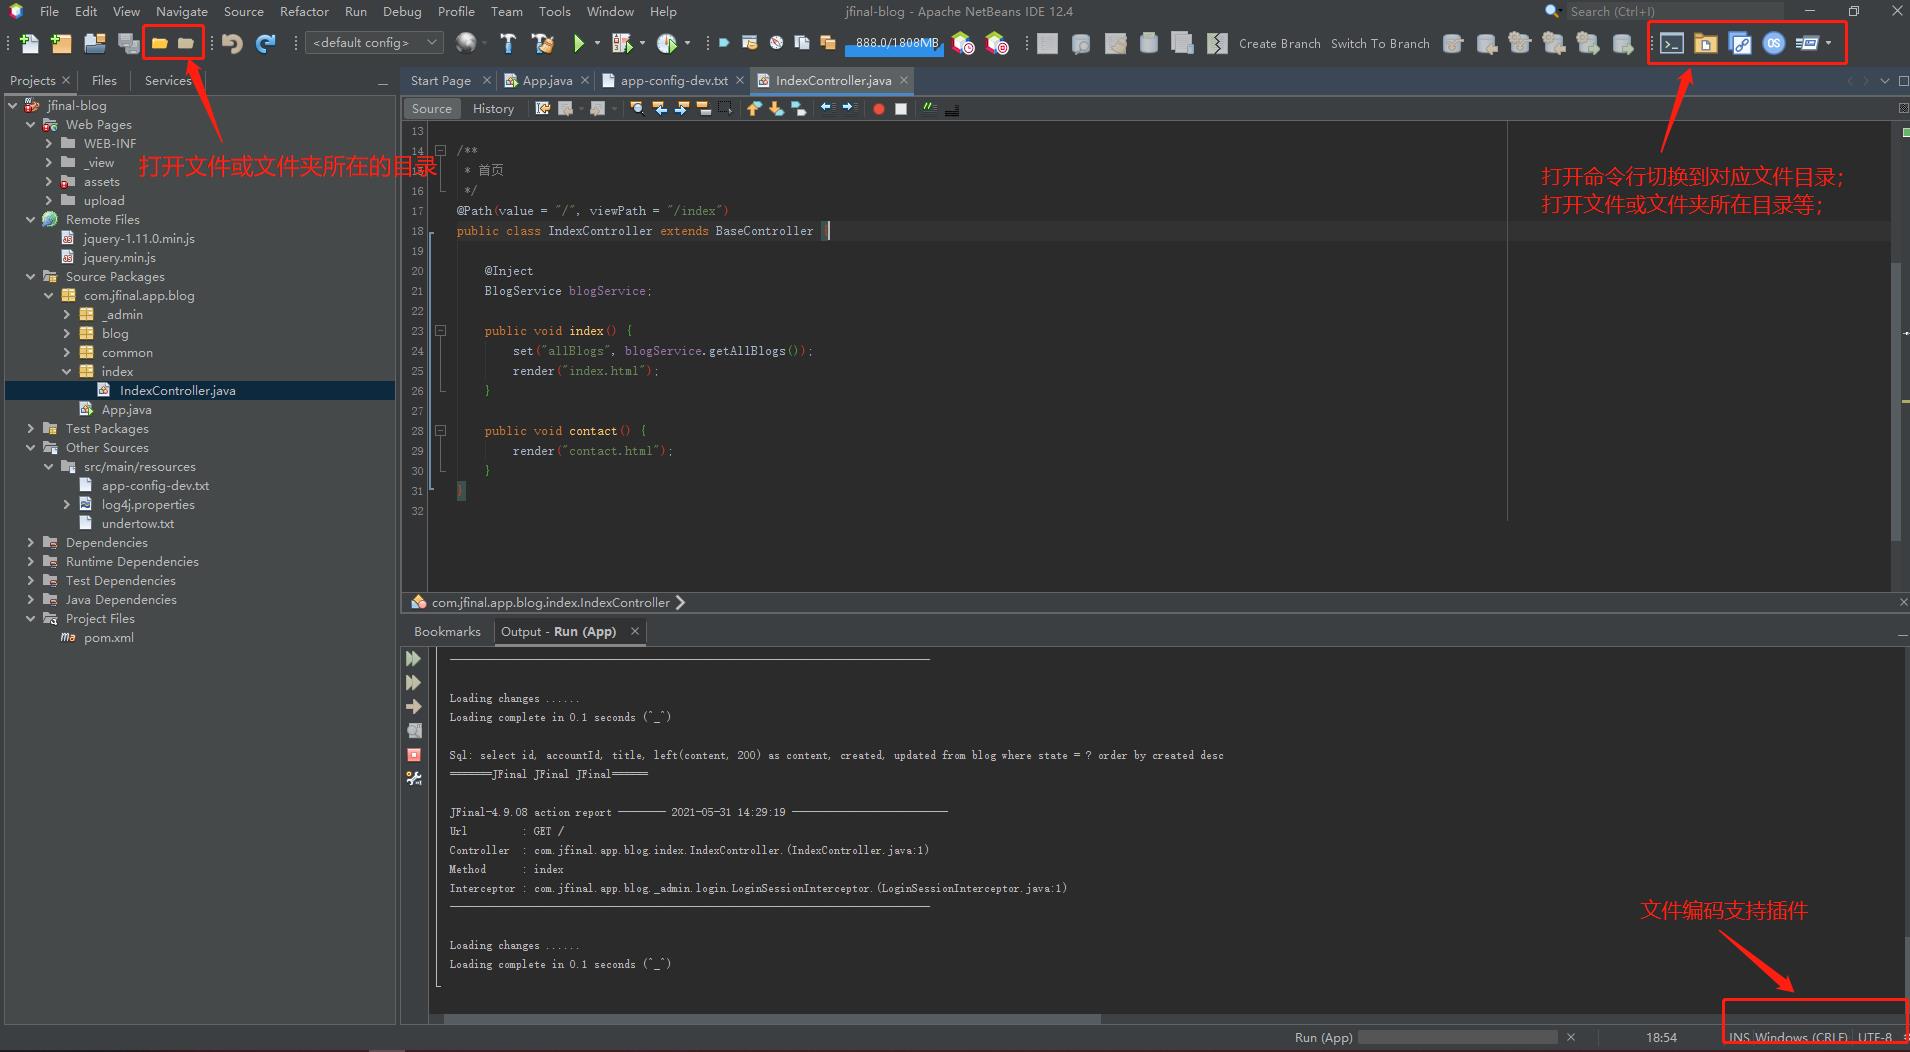This screenshot has height=1052, width=1910.
Task: Select pom.xml in the project tree
Action: pos(108,637)
